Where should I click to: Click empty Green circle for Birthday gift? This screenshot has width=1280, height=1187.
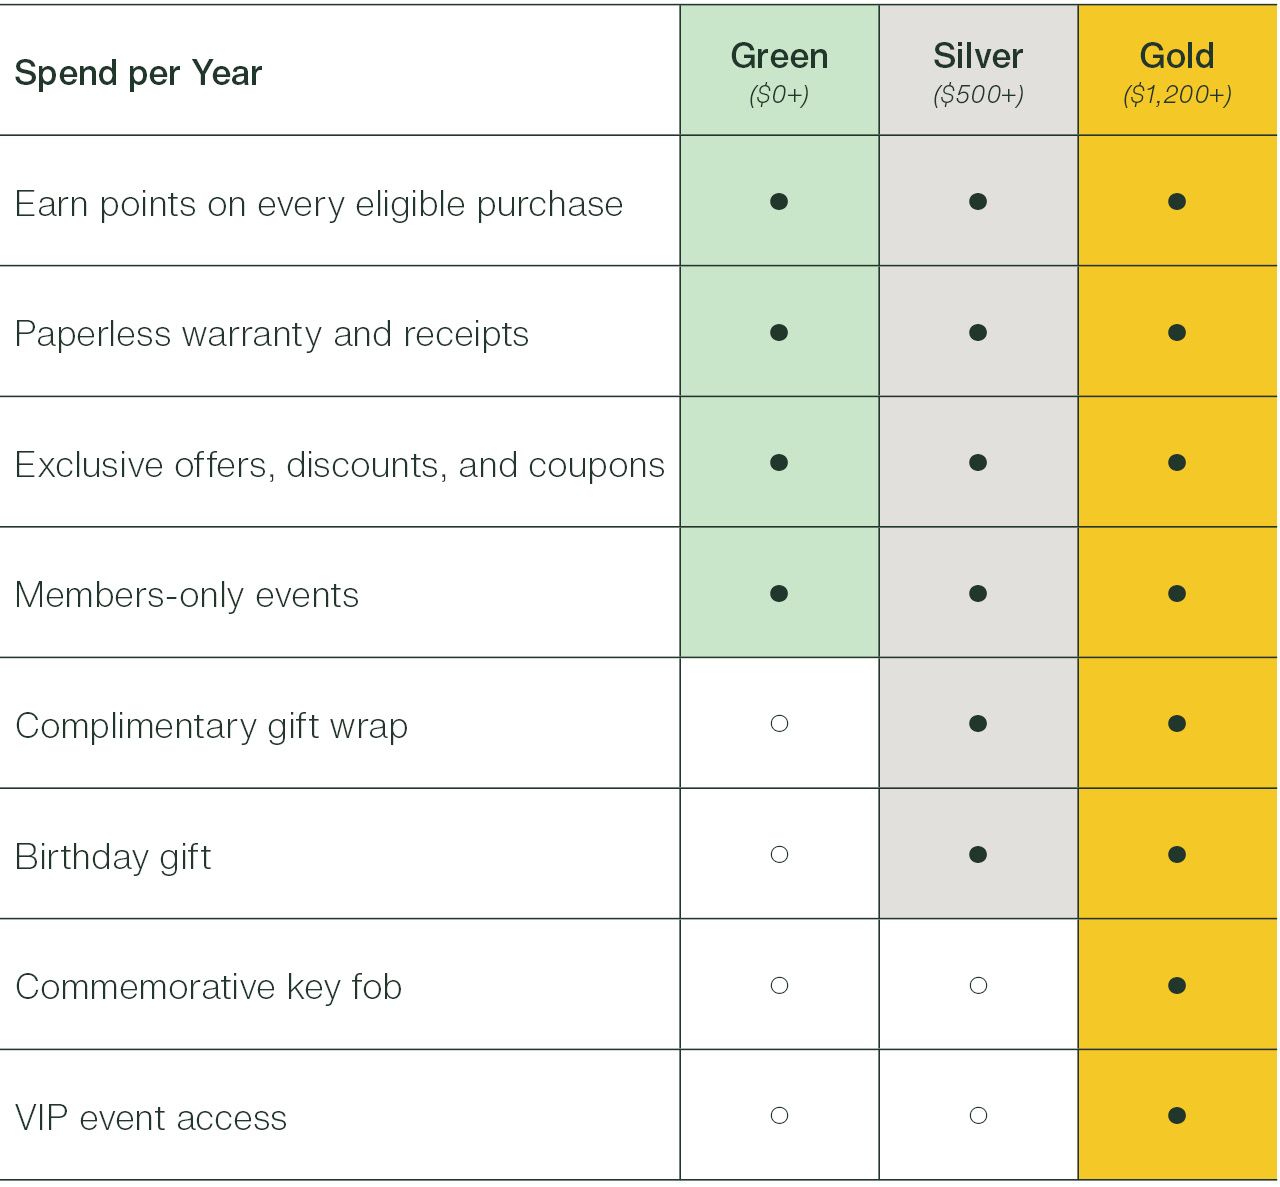780,855
